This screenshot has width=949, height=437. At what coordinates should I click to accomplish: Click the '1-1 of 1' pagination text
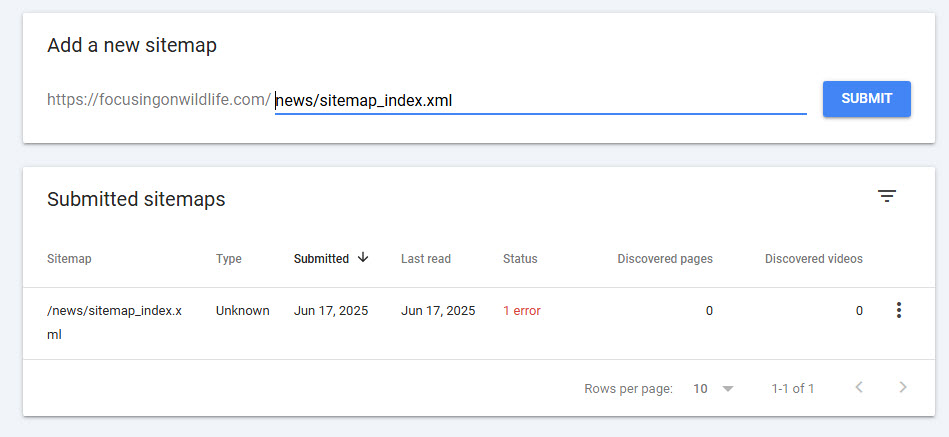click(793, 389)
